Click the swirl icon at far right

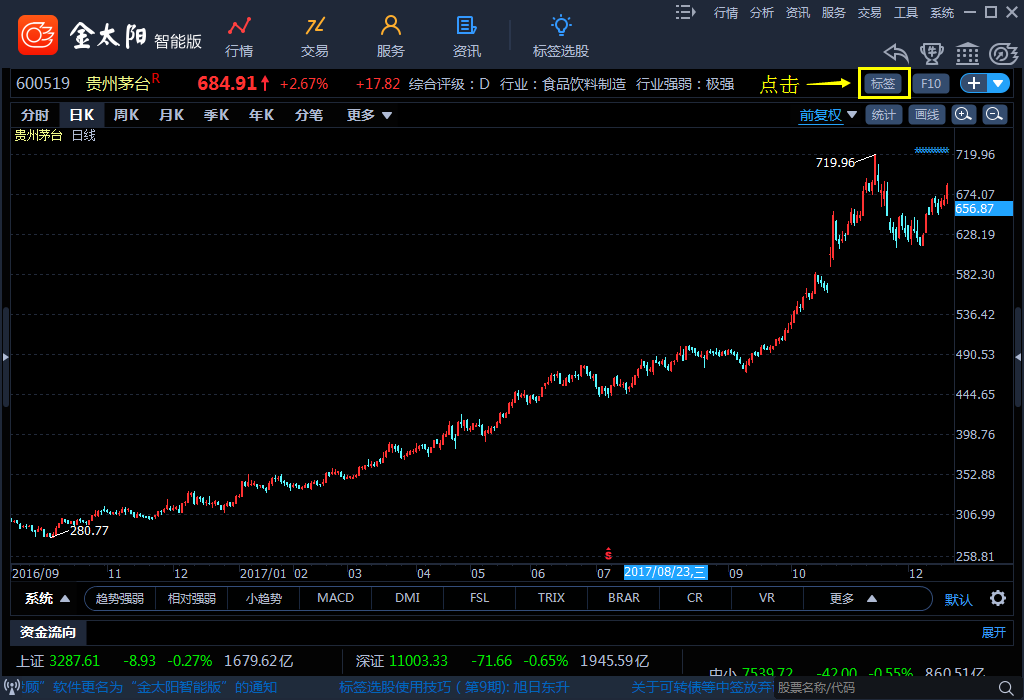tap(1004, 54)
